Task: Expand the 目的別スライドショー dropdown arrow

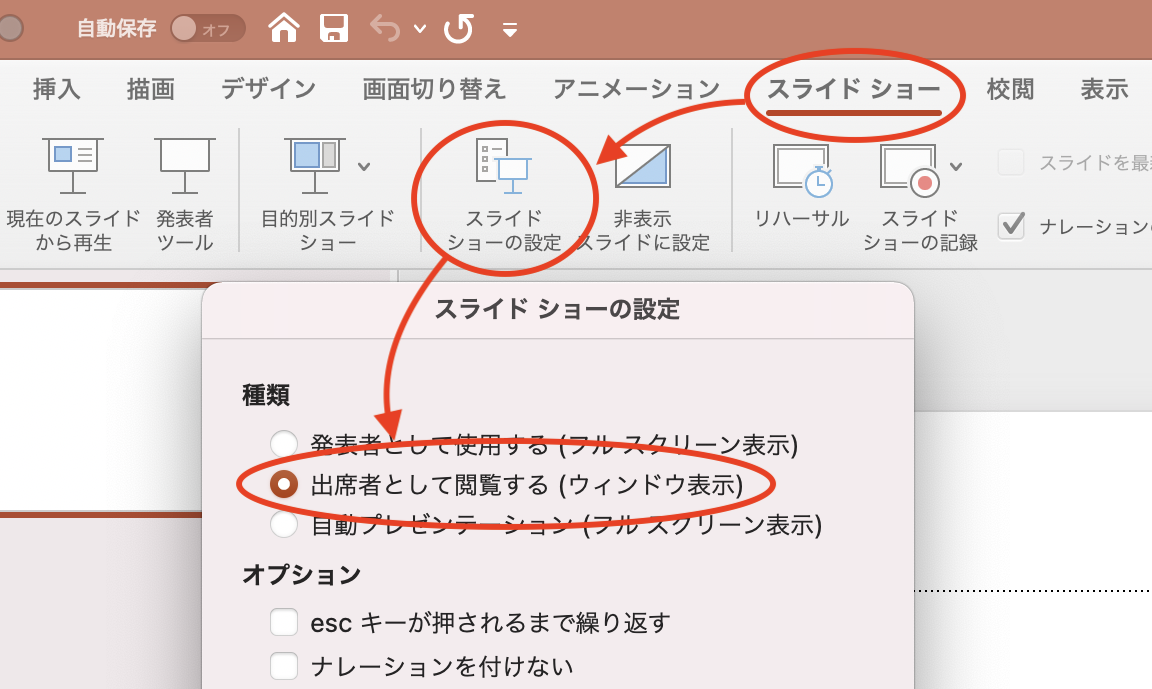Action: point(364,167)
